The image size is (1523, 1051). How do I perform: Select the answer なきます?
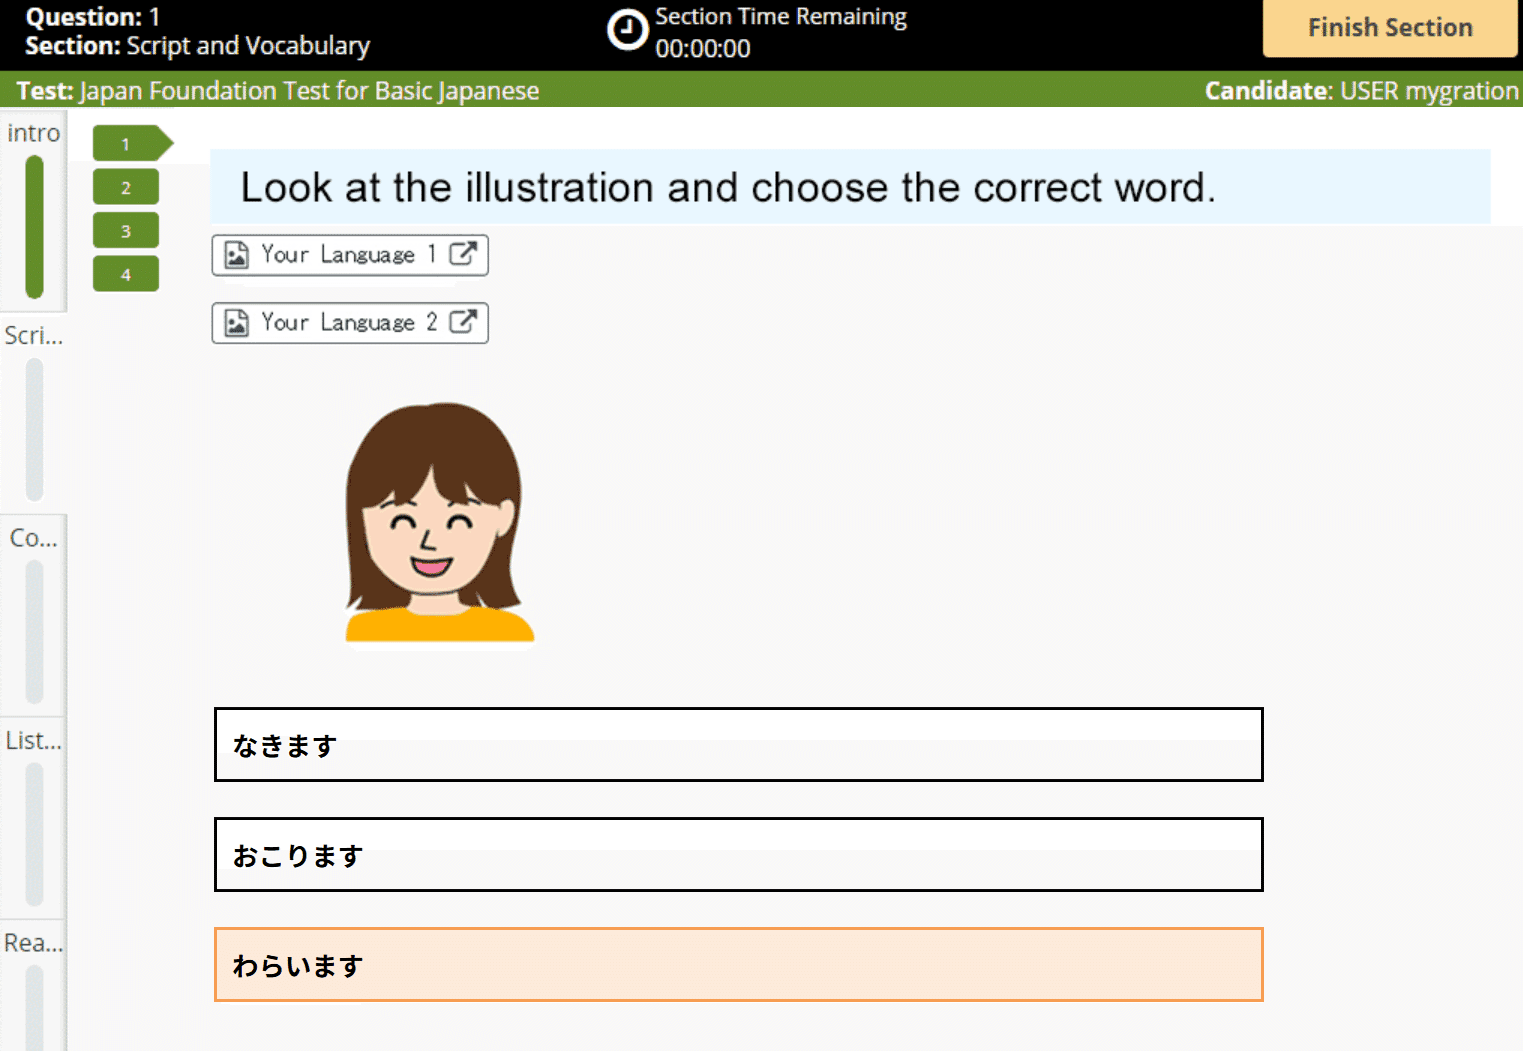[737, 744]
